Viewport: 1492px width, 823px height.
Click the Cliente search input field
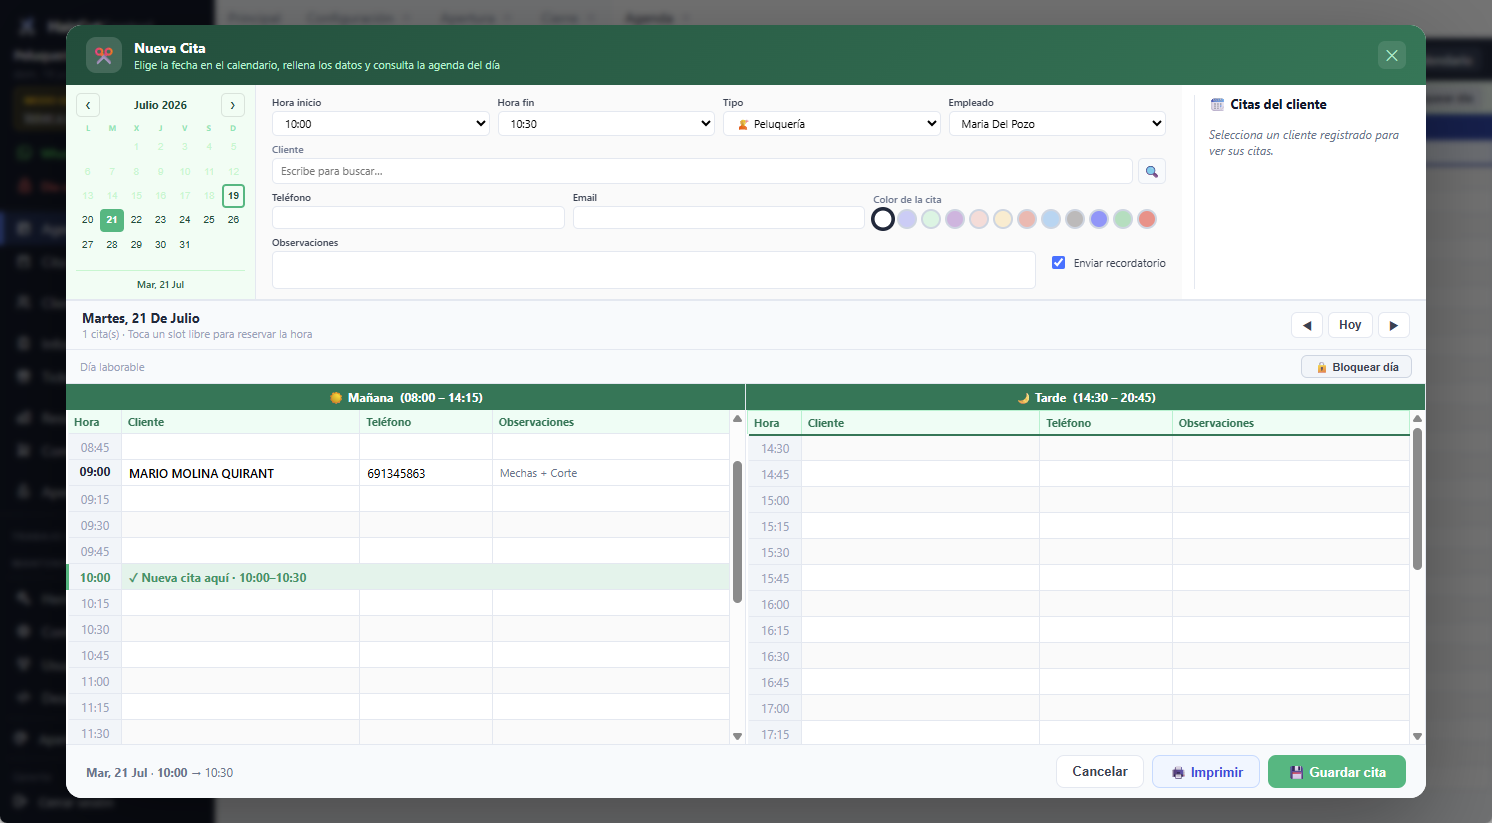[702, 171]
